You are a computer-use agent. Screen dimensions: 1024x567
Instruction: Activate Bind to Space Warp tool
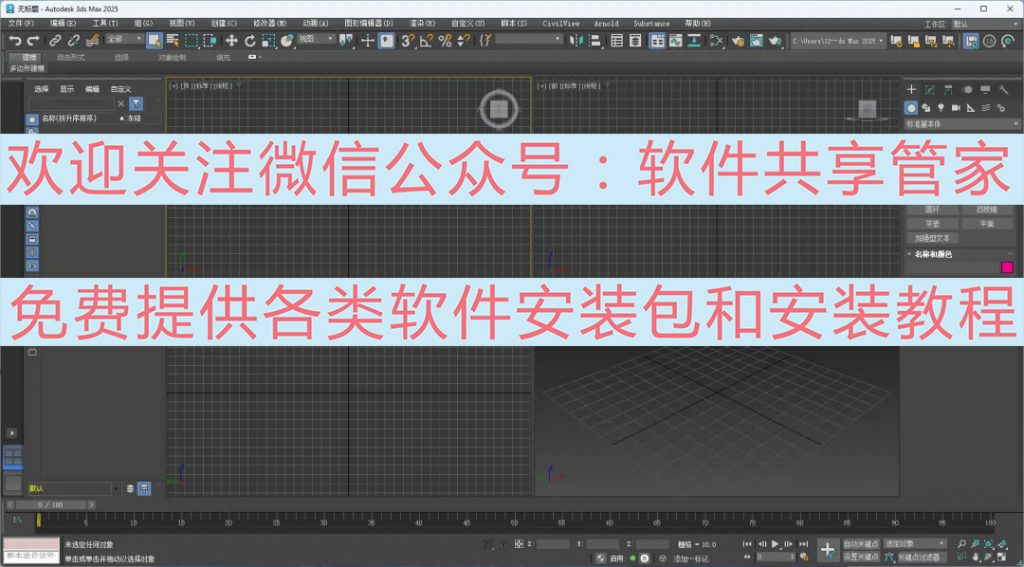click(92, 40)
